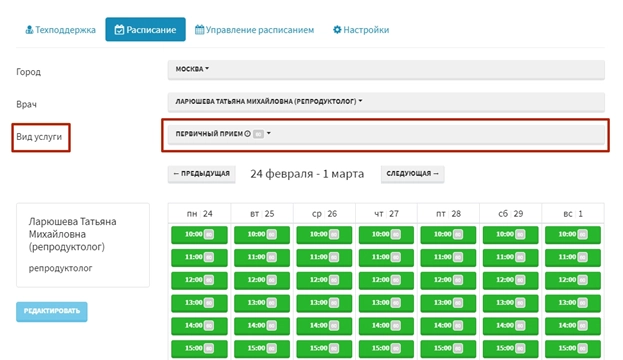Viewport: 623px width, 360px height.
Task: Pick the 10:00 slot on Sunday 1
Action: (x=573, y=234)
